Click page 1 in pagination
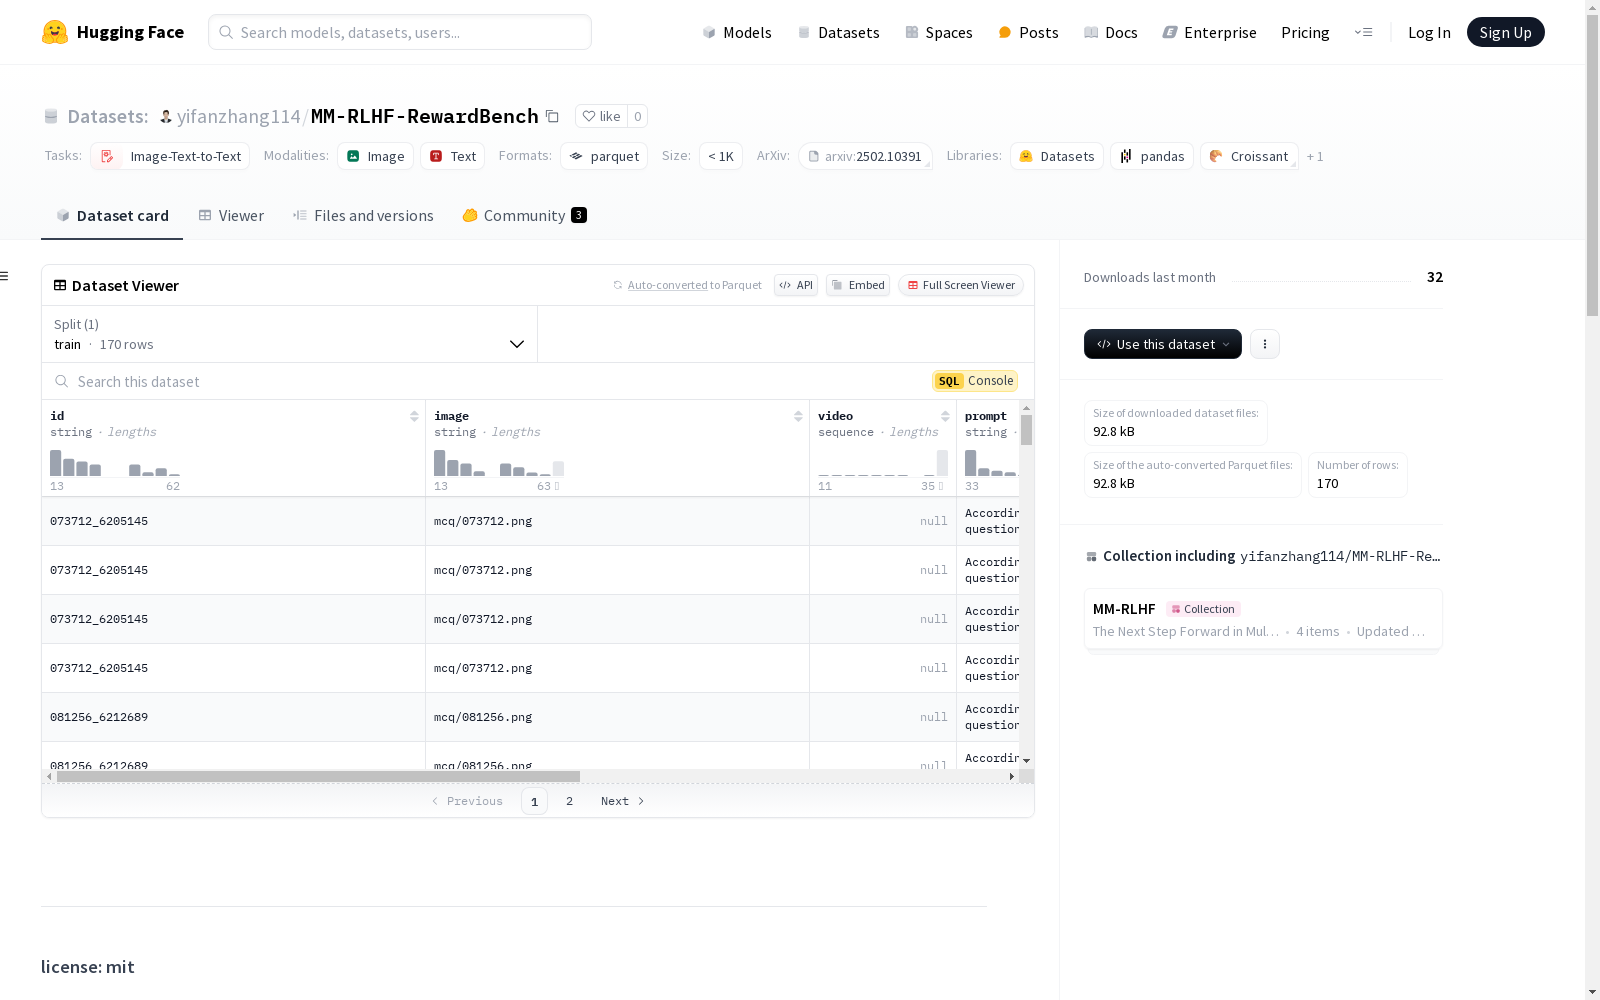 [534, 801]
